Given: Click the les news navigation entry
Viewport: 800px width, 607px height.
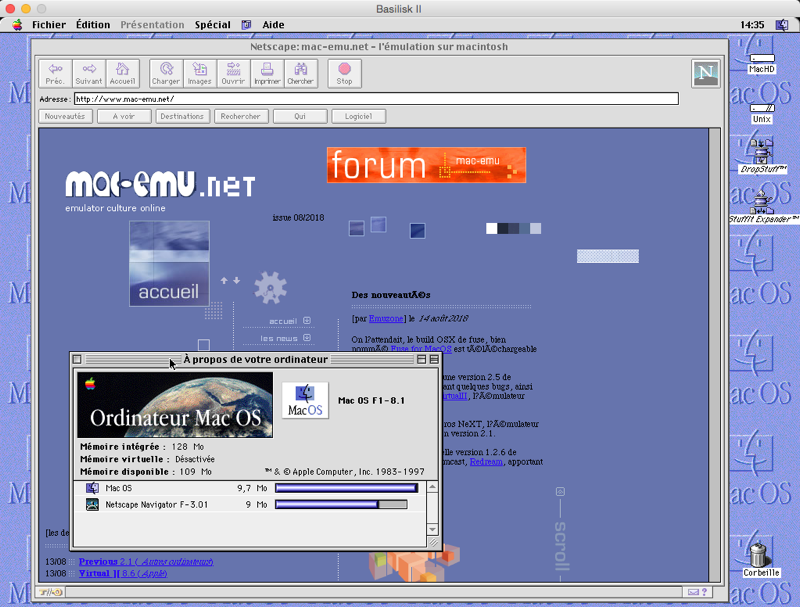Looking at the screenshot, I should pyautogui.click(x=285, y=338).
